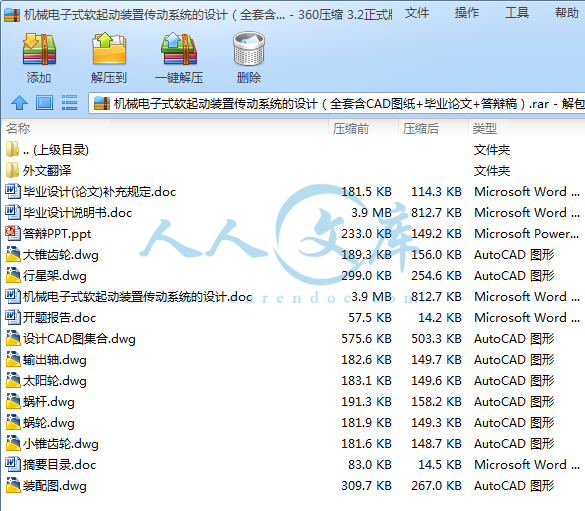The height and width of the screenshot is (511, 585).
Task: Open the 帮助 menu
Action: pos(567,13)
